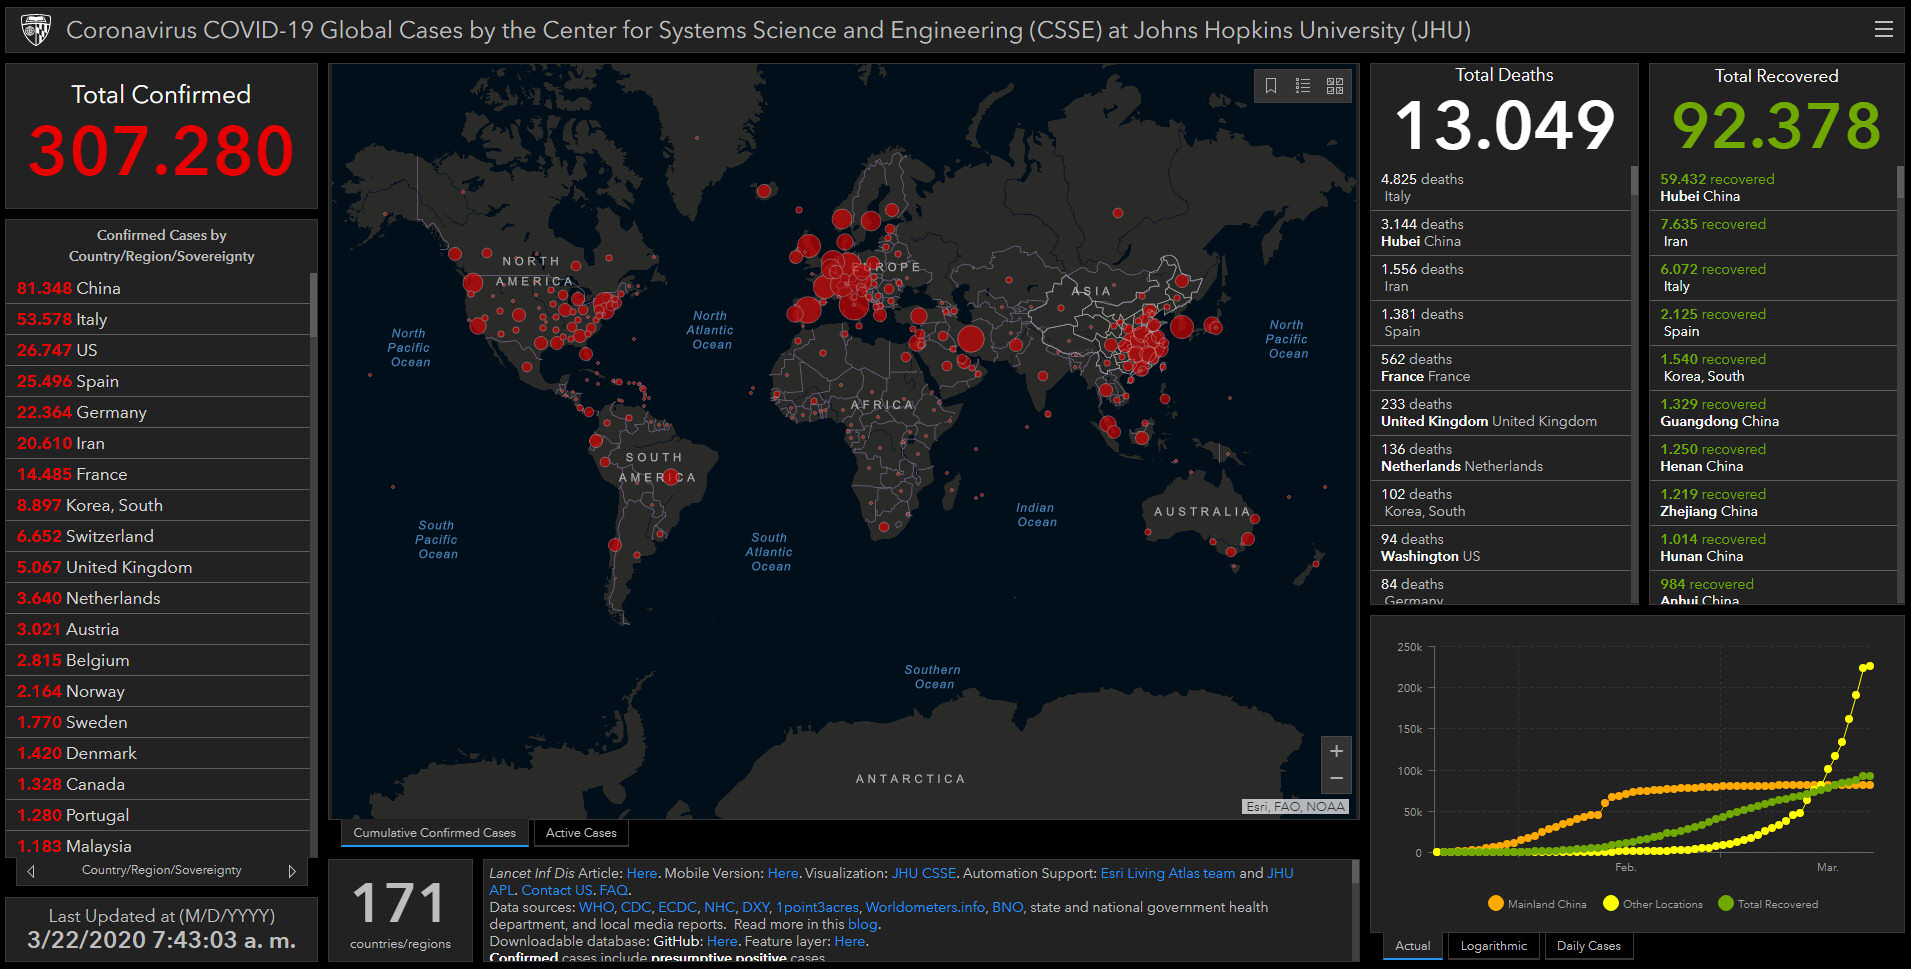Zoom out of the map with minus button
Screen dimensions: 1911x969
1336,778
